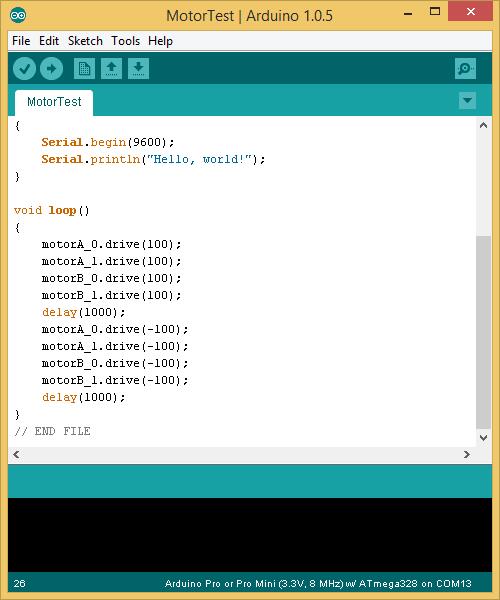Click the Arduino logo in title bar
500x600 pixels.
18,15
